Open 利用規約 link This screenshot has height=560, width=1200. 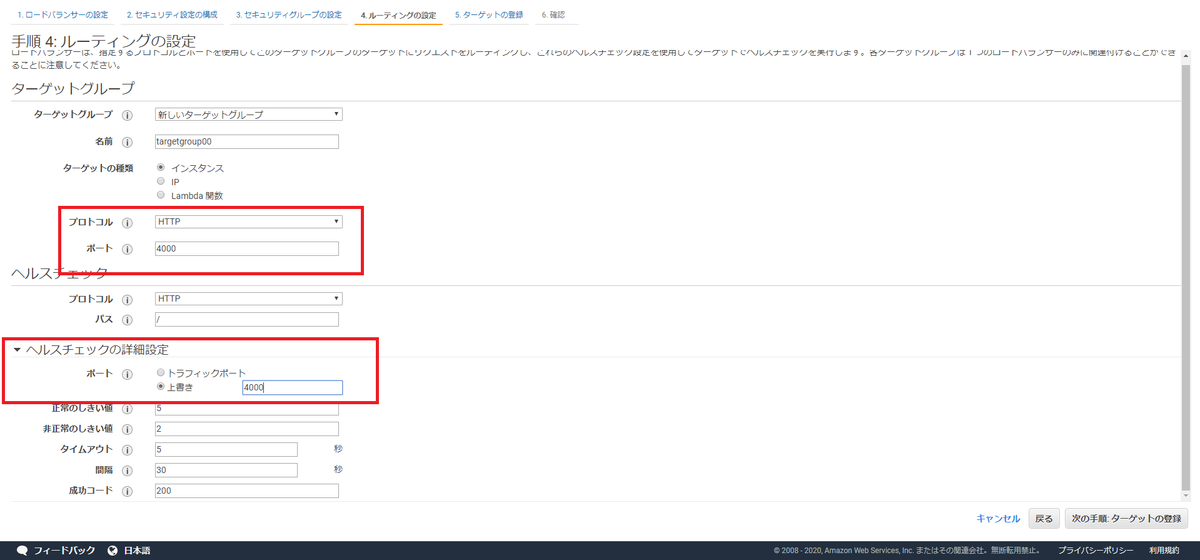(1164, 551)
